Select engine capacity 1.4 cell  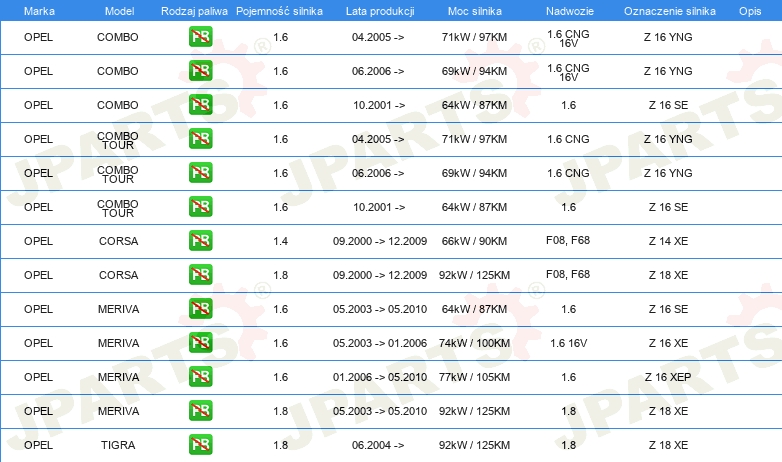point(281,241)
